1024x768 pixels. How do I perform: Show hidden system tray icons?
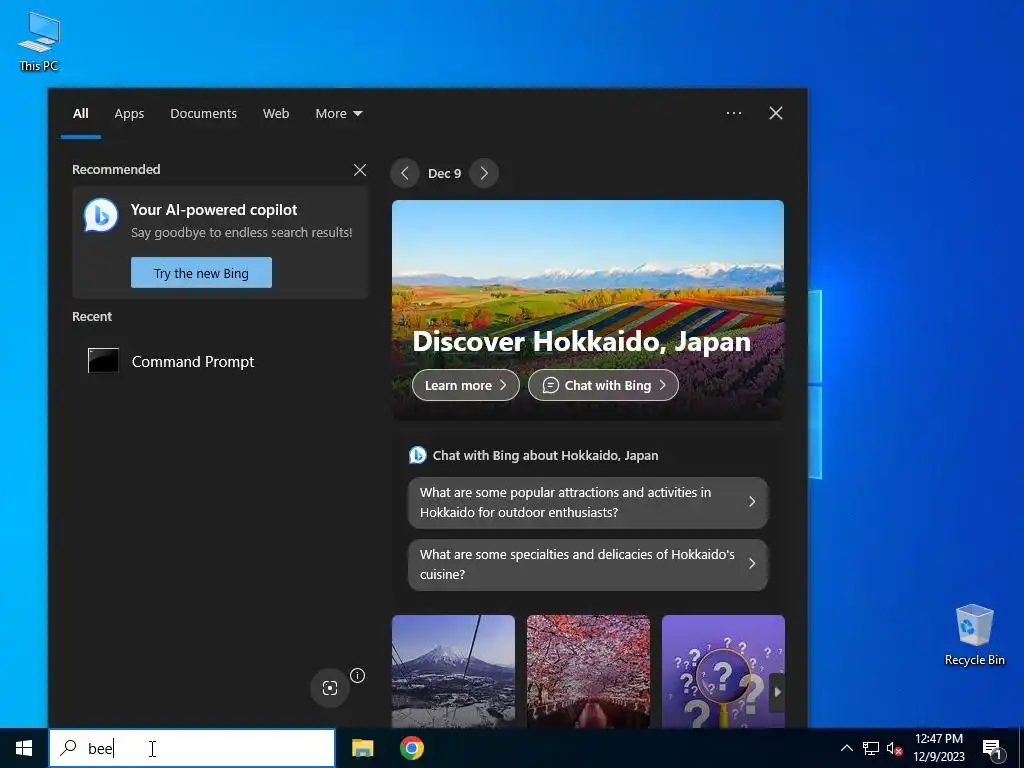pyautogui.click(x=846, y=748)
